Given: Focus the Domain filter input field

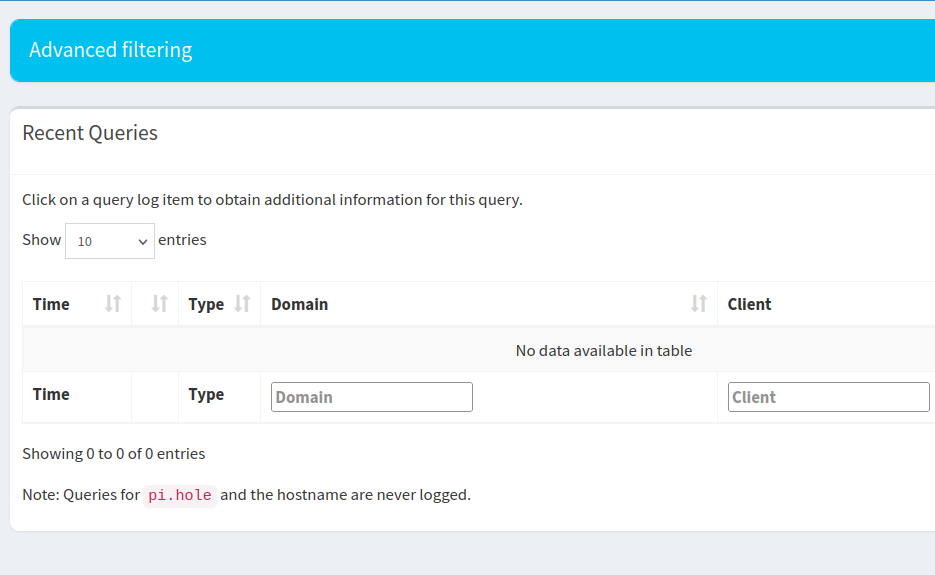Looking at the screenshot, I should (x=372, y=397).
